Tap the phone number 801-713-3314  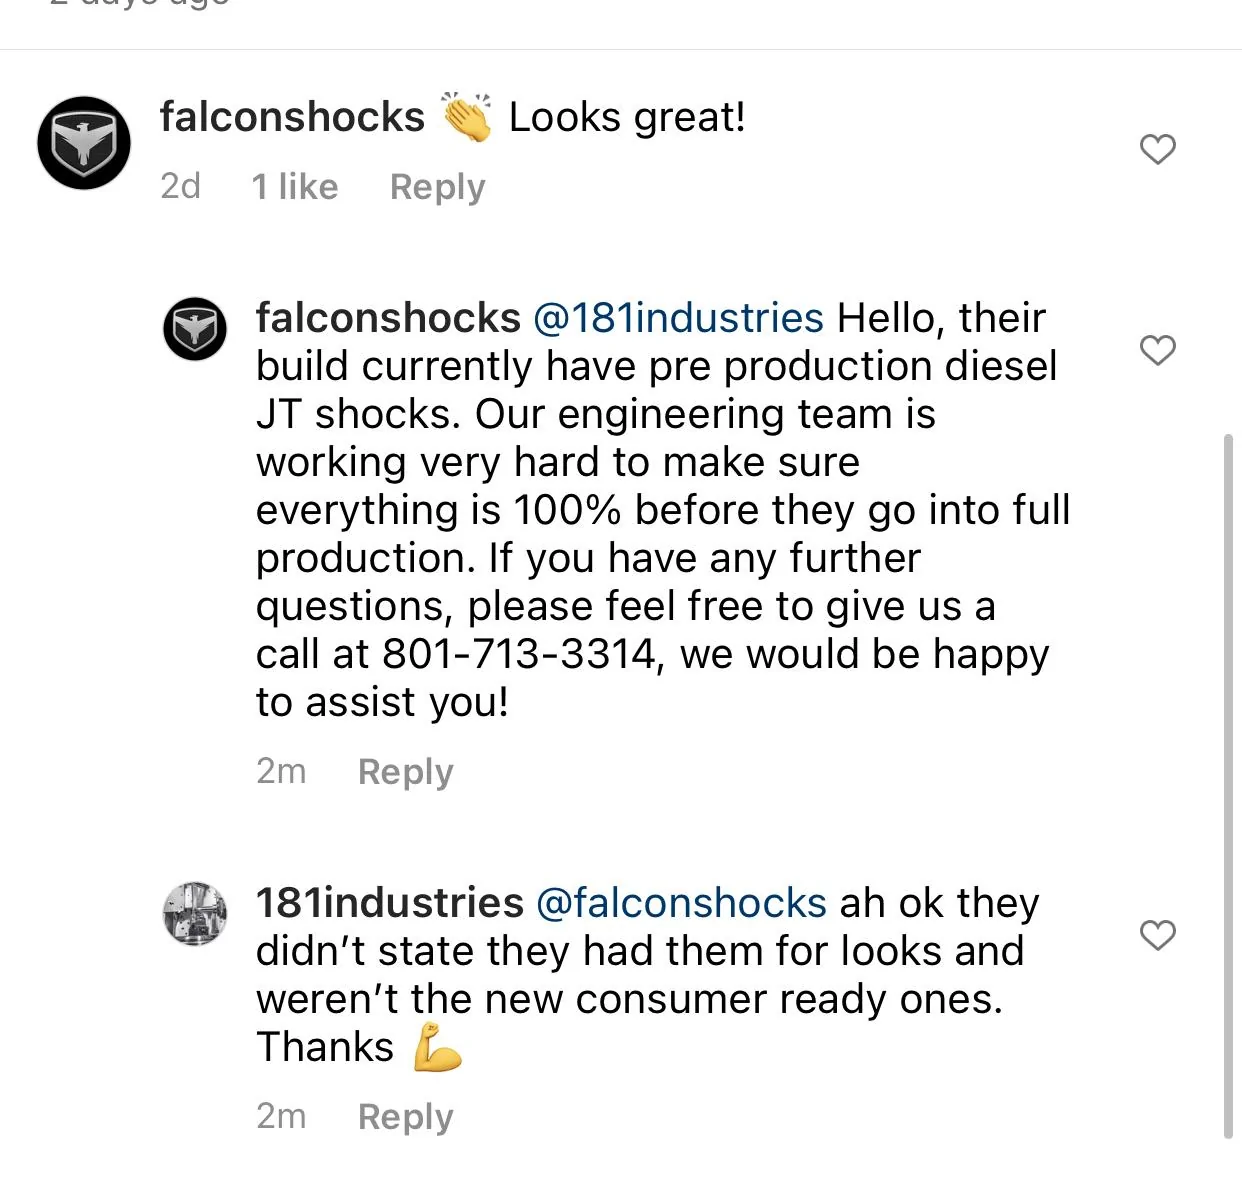coord(518,654)
